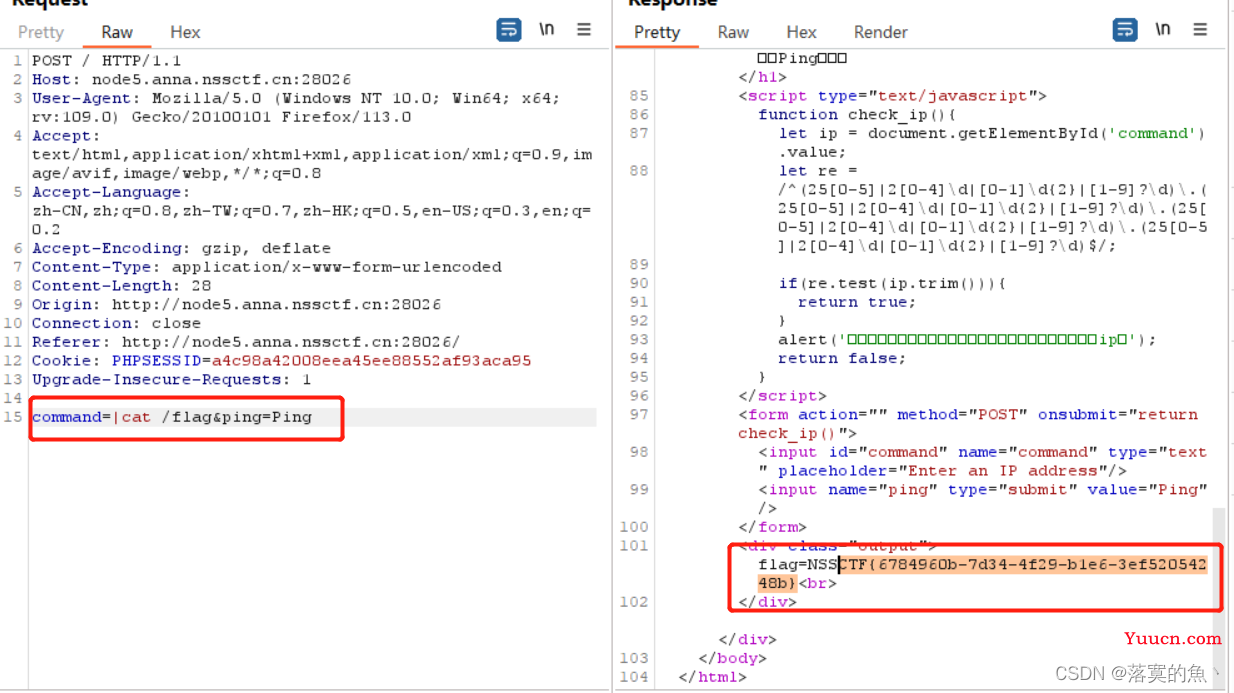
Task: Click the 'Upgrade-Insecure-Requests: 1' header line
Action: coord(171,380)
